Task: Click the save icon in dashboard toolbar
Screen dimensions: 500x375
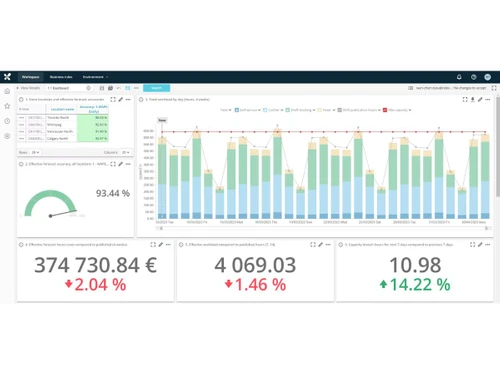Action: tap(102, 88)
